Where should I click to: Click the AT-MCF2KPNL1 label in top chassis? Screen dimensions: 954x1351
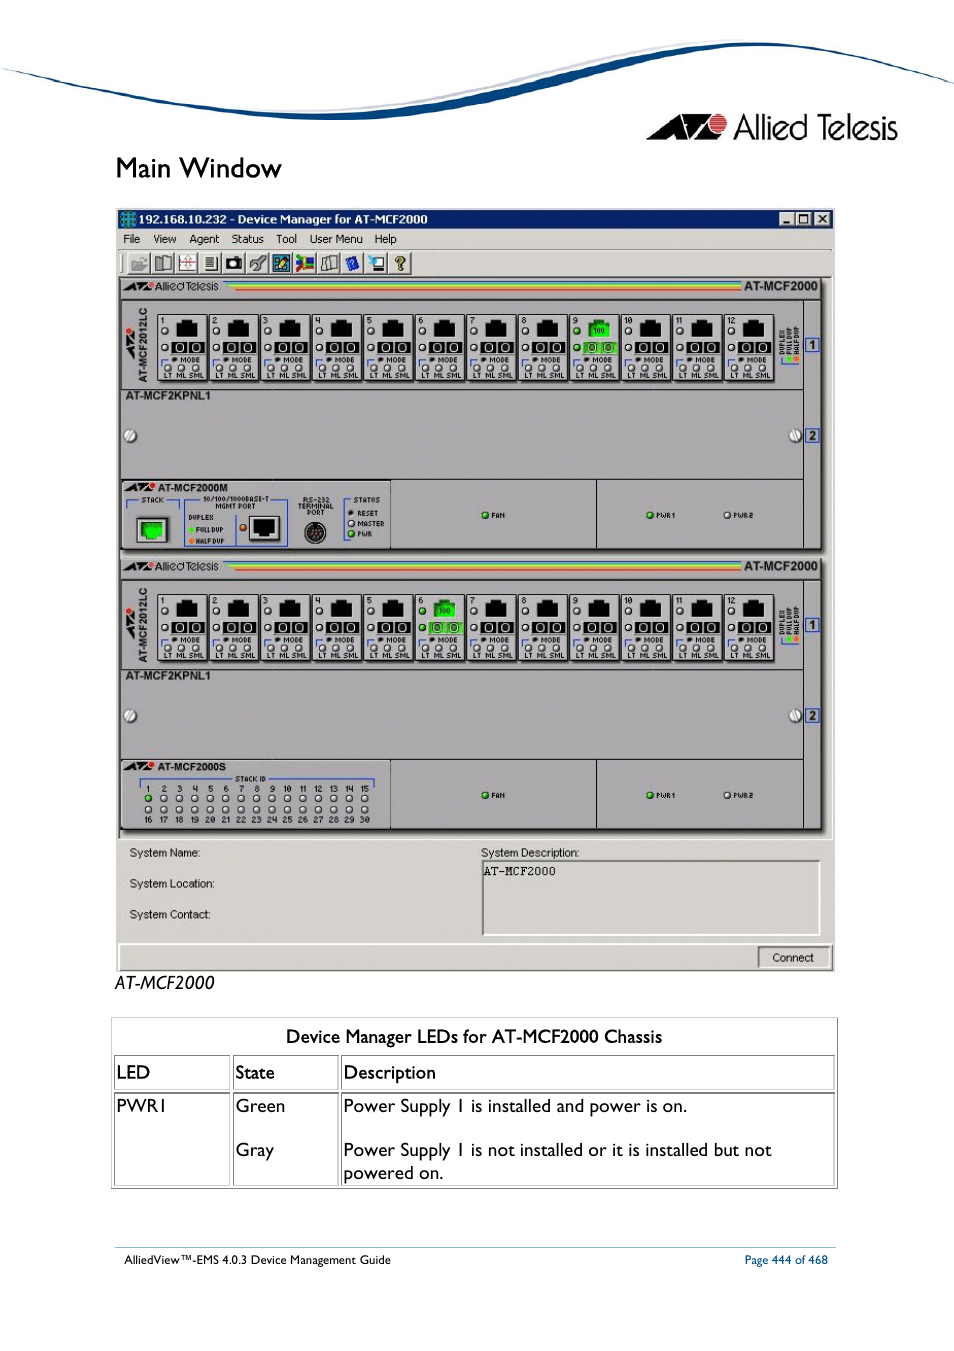click(x=168, y=395)
